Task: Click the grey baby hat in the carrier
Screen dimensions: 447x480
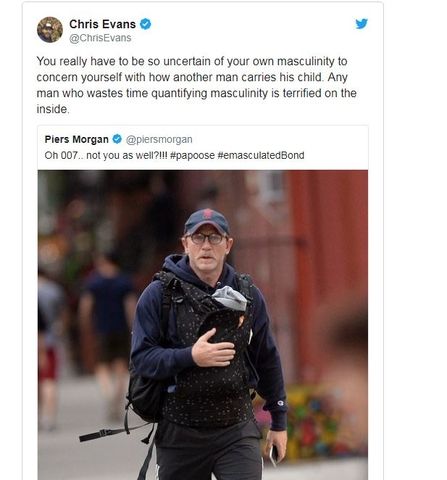Action: point(230,297)
